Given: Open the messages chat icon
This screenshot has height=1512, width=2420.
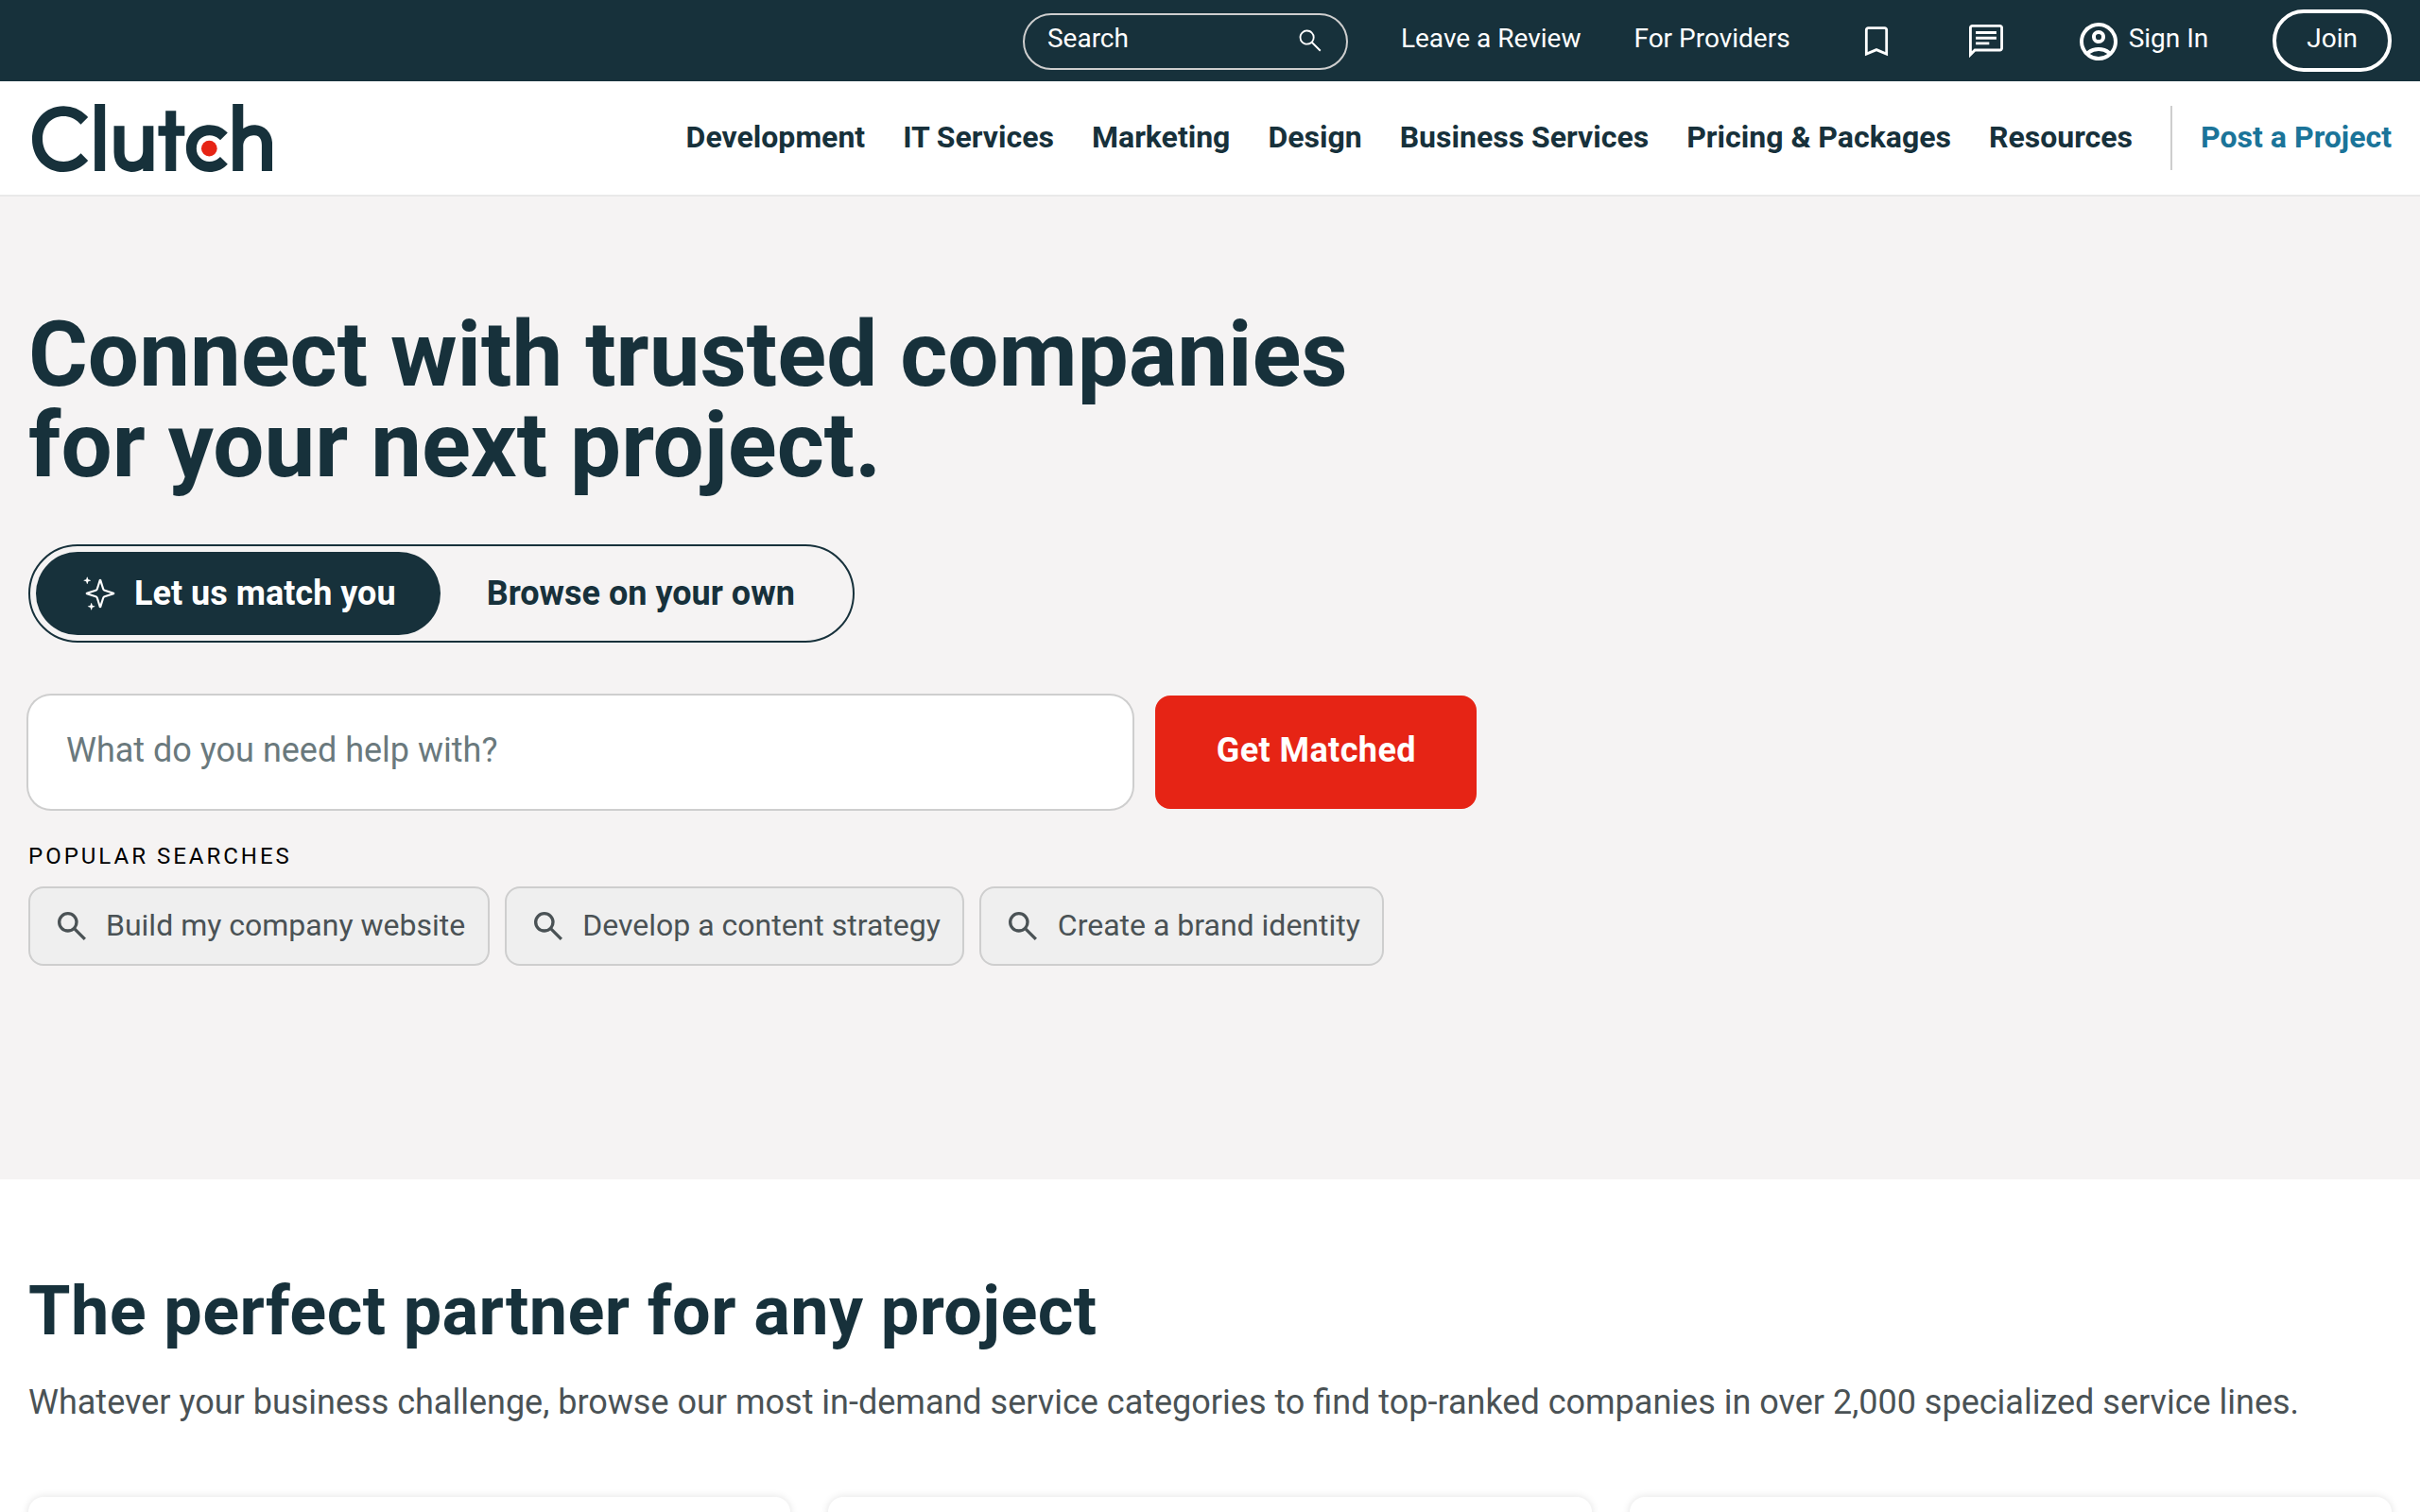Looking at the screenshot, I should tap(1985, 40).
